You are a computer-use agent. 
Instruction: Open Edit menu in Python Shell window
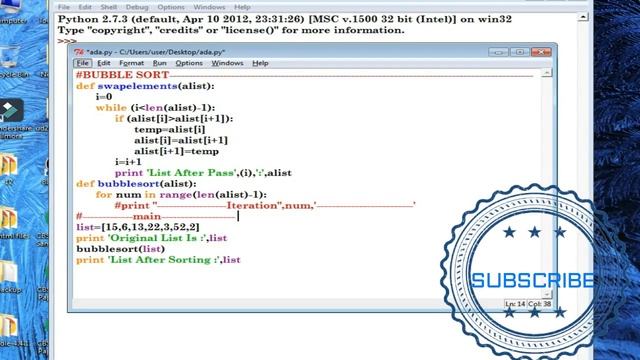85,7
